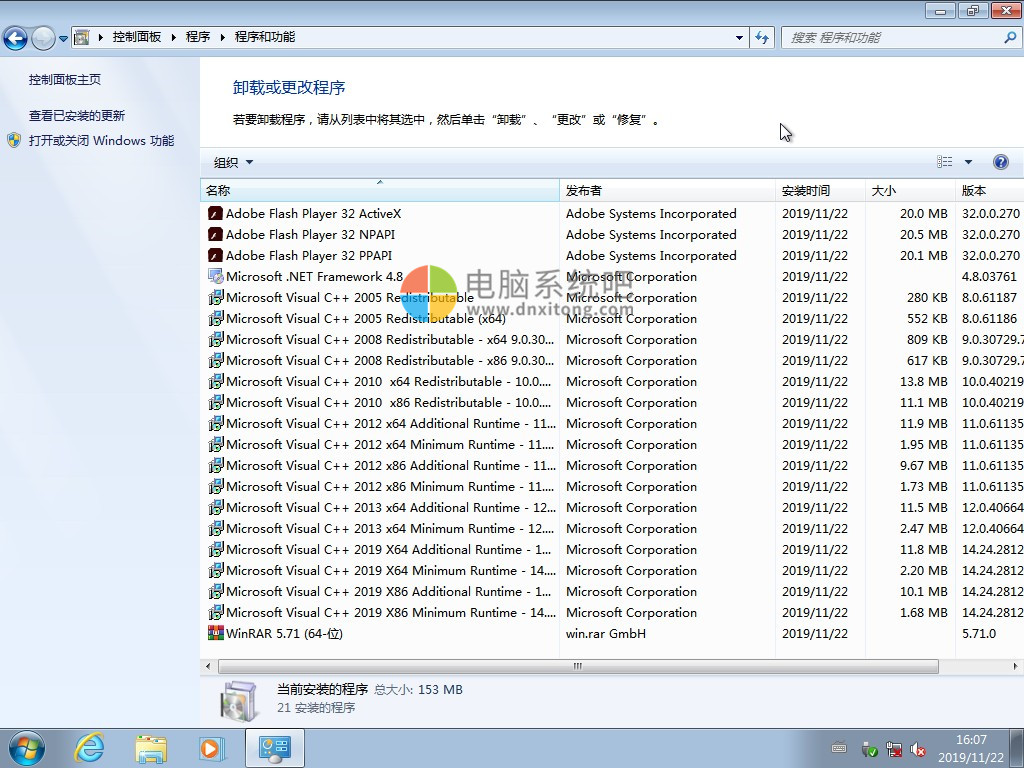Click the Adobe Flash Player 32 ActiveX icon

(x=215, y=214)
